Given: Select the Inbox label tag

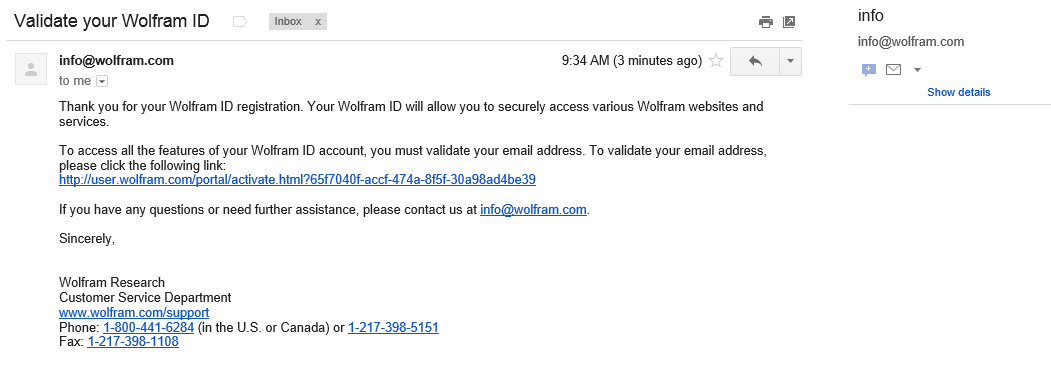Looking at the screenshot, I should [x=288, y=22].
